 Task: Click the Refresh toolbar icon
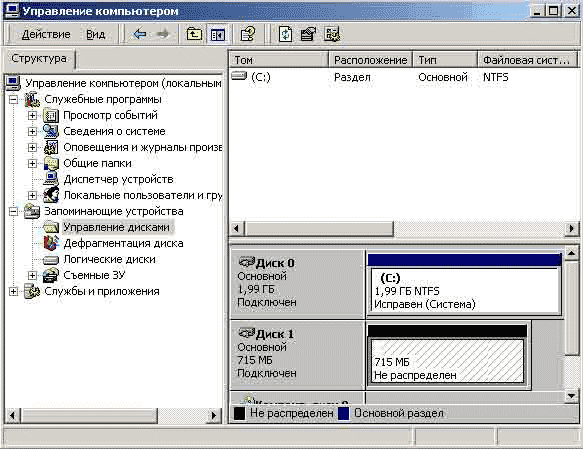click(285, 35)
